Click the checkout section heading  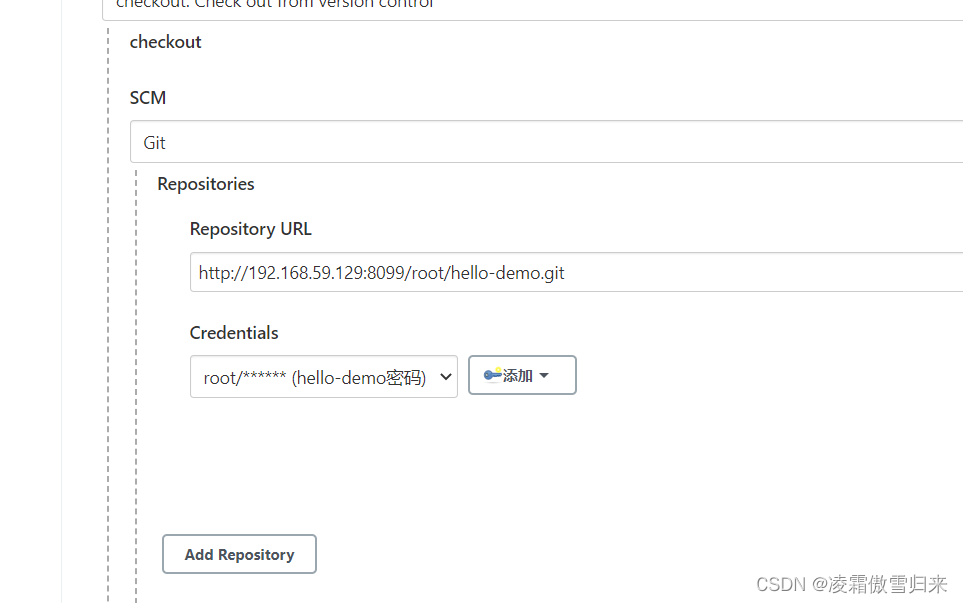click(165, 42)
